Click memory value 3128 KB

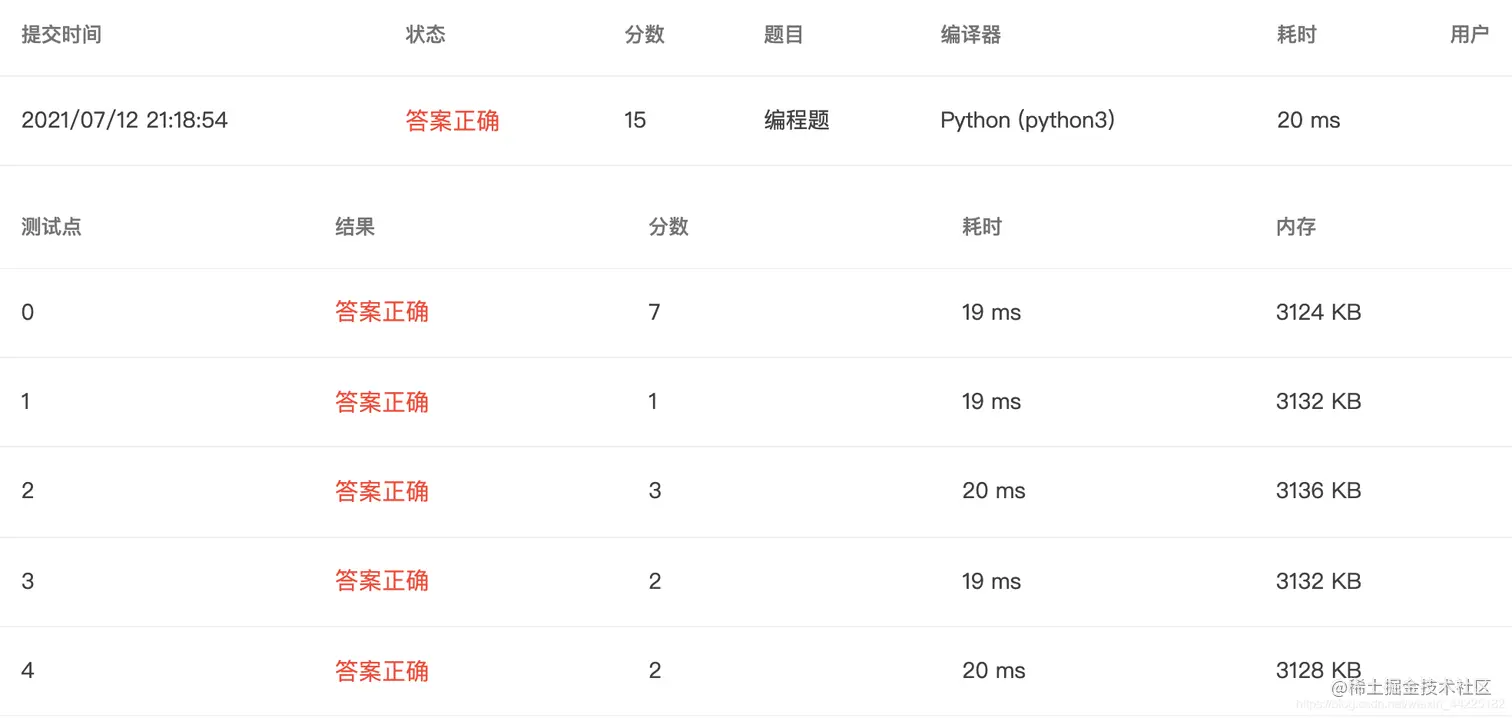pyautogui.click(x=1318, y=670)
